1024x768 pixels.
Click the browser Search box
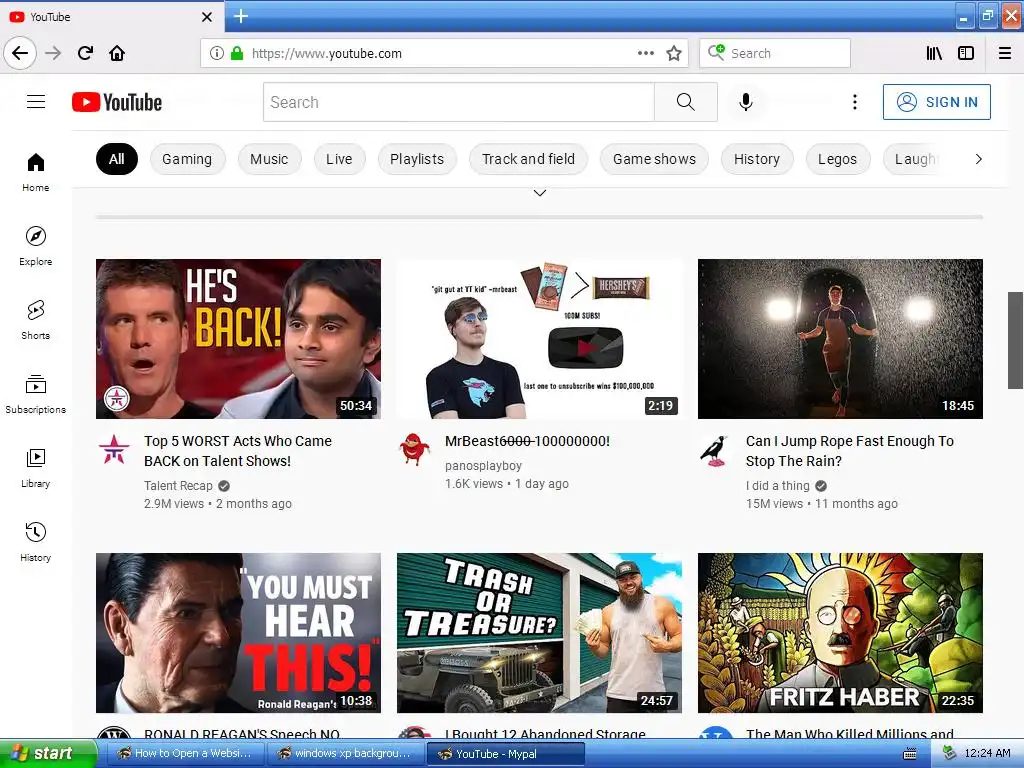tap(775, 53)
